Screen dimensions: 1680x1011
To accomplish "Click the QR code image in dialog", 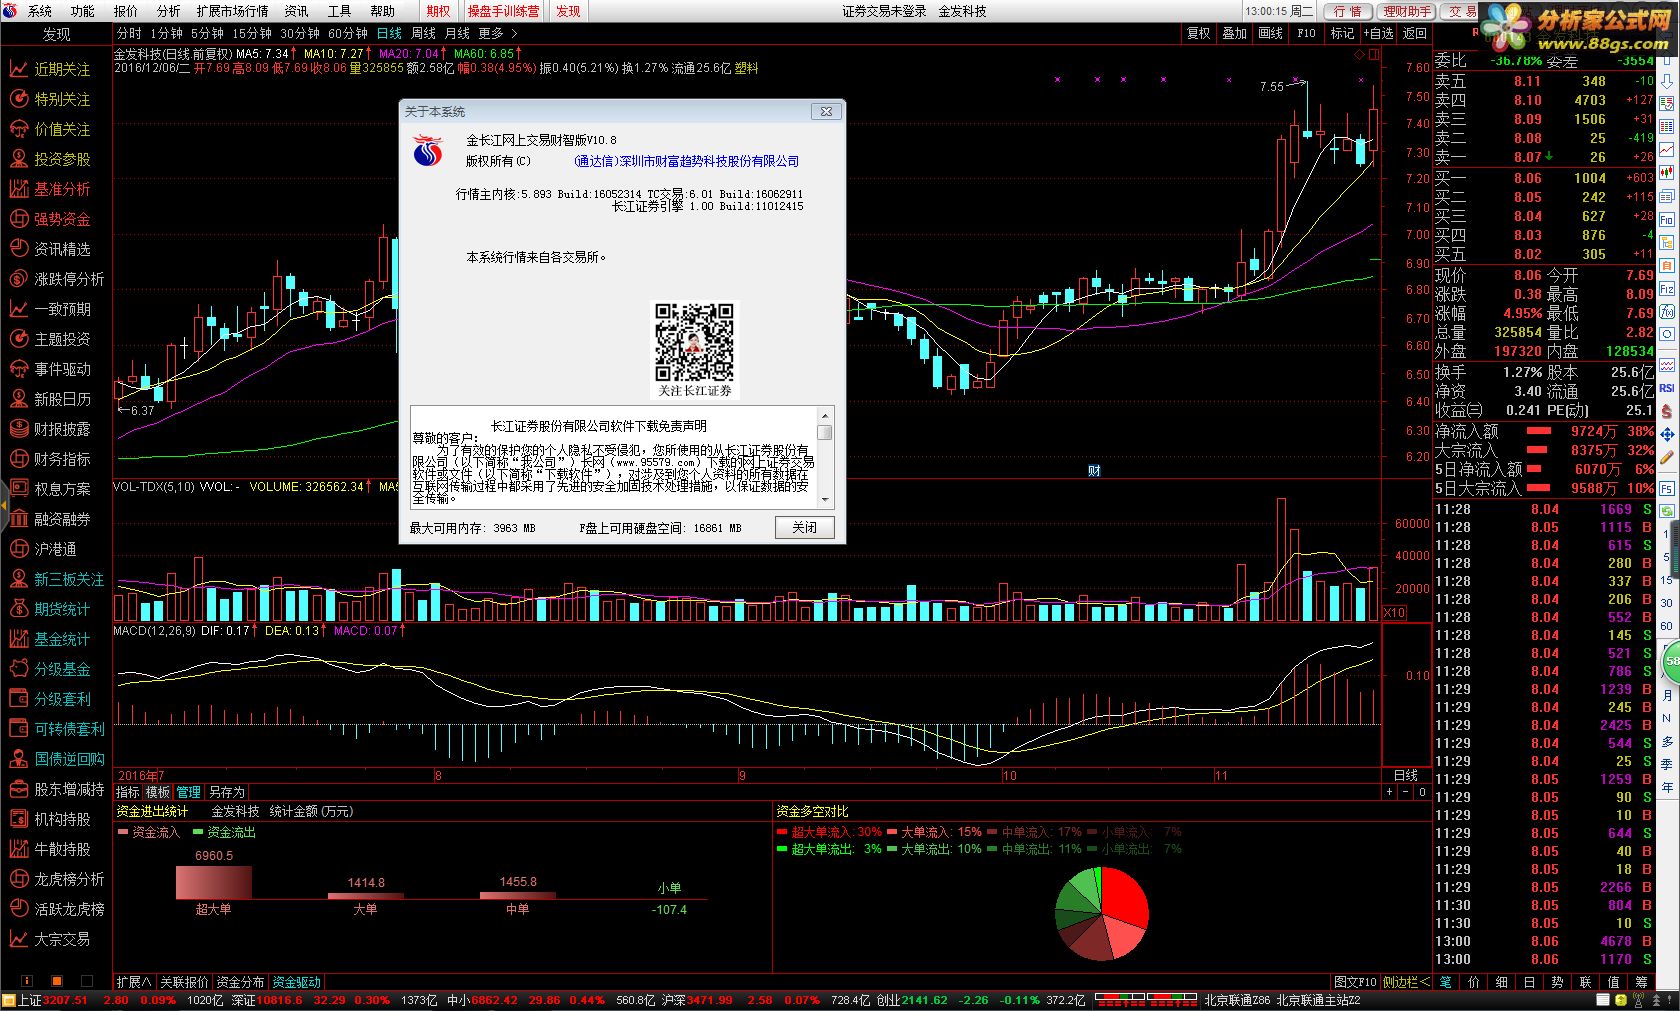I will (x=694, y=342).
